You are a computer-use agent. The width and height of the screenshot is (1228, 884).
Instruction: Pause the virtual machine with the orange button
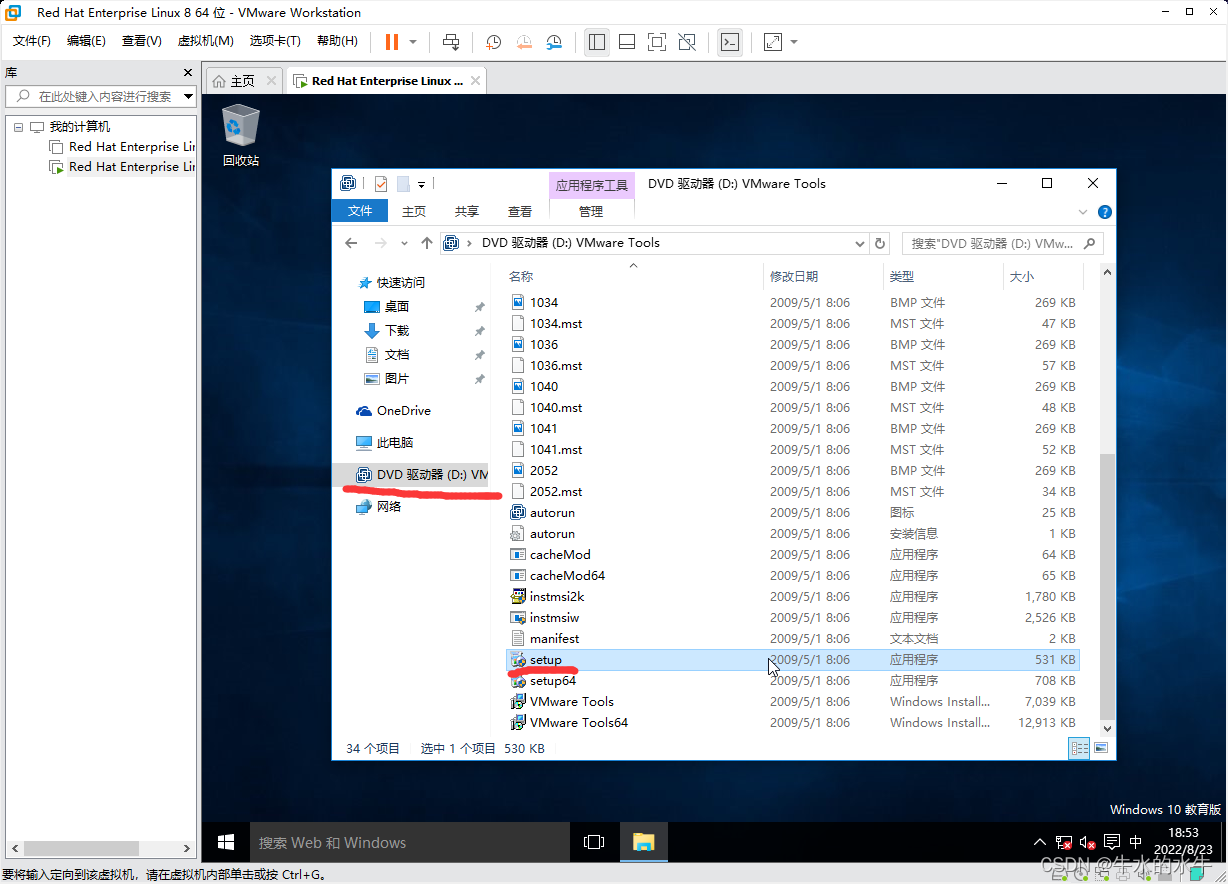tap(391, 41)
